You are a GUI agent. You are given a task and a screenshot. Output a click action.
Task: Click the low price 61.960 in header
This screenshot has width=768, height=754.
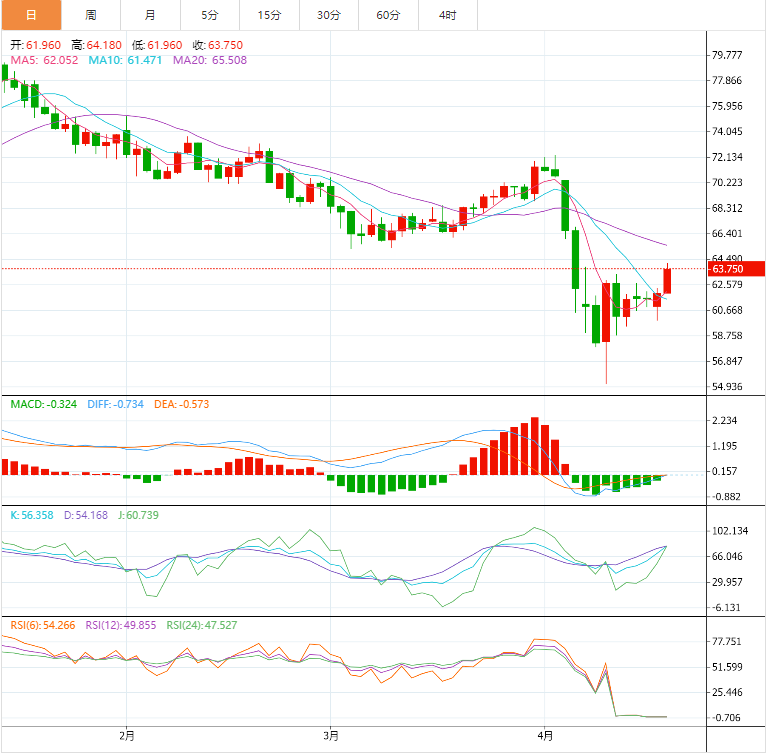(x=165, y=45)
